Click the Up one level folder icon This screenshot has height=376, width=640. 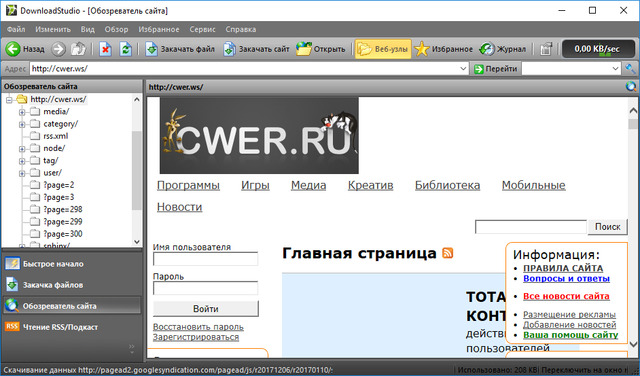tap(78, 49)
